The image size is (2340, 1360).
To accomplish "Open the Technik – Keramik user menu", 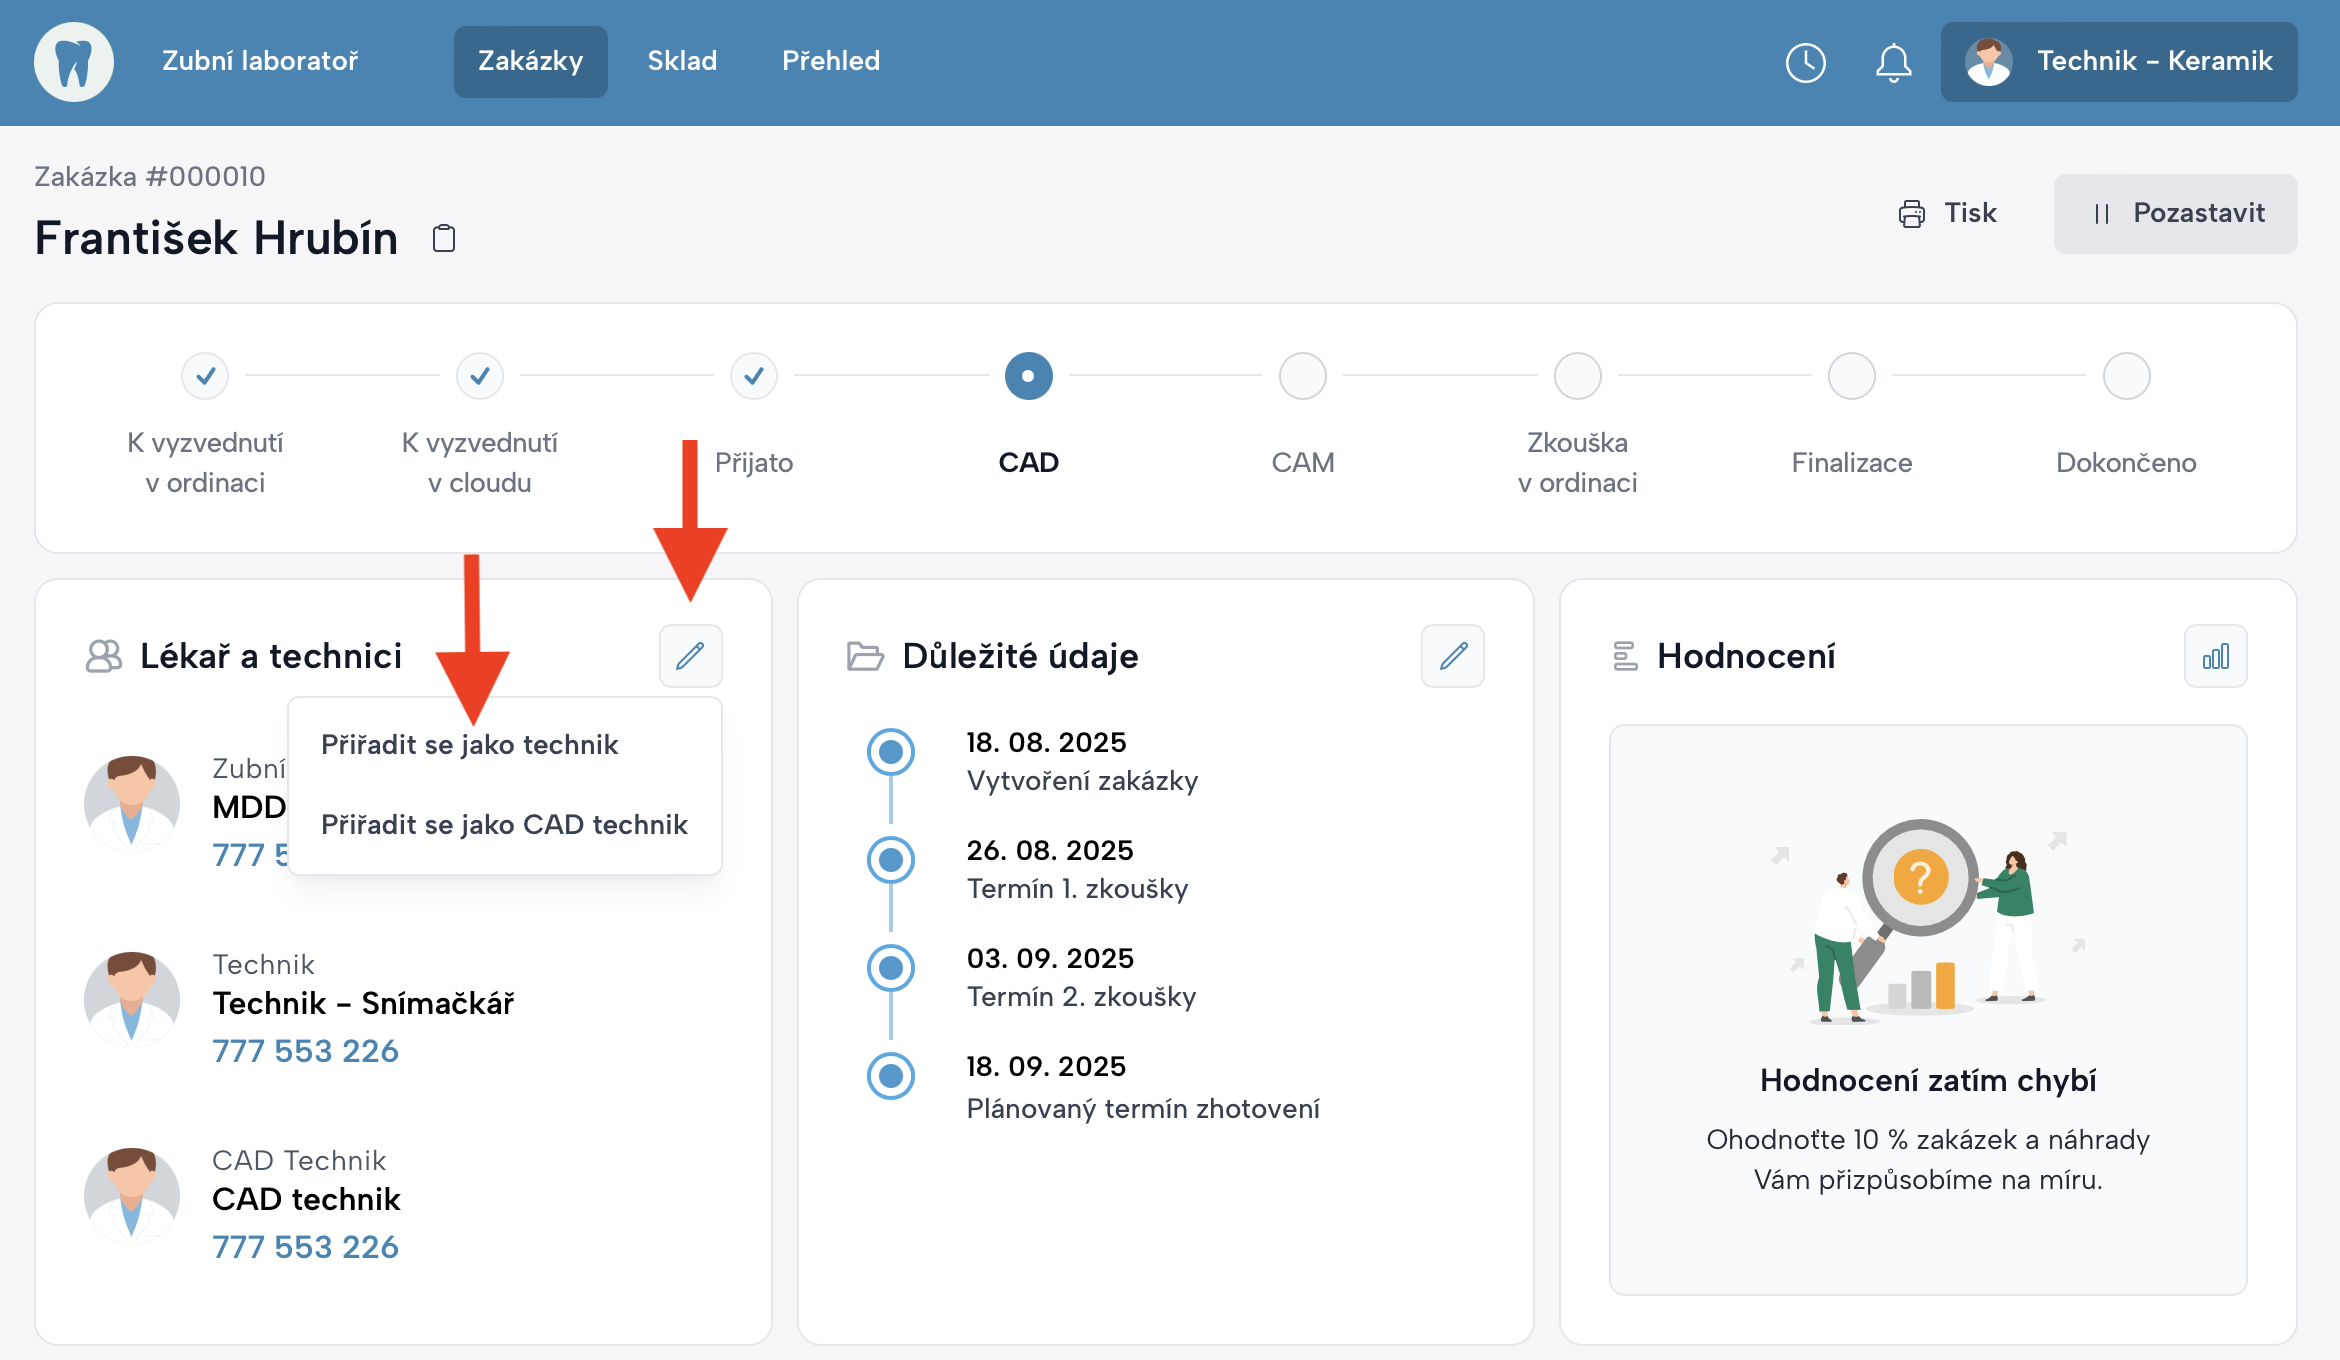I will pos(2118,62).
